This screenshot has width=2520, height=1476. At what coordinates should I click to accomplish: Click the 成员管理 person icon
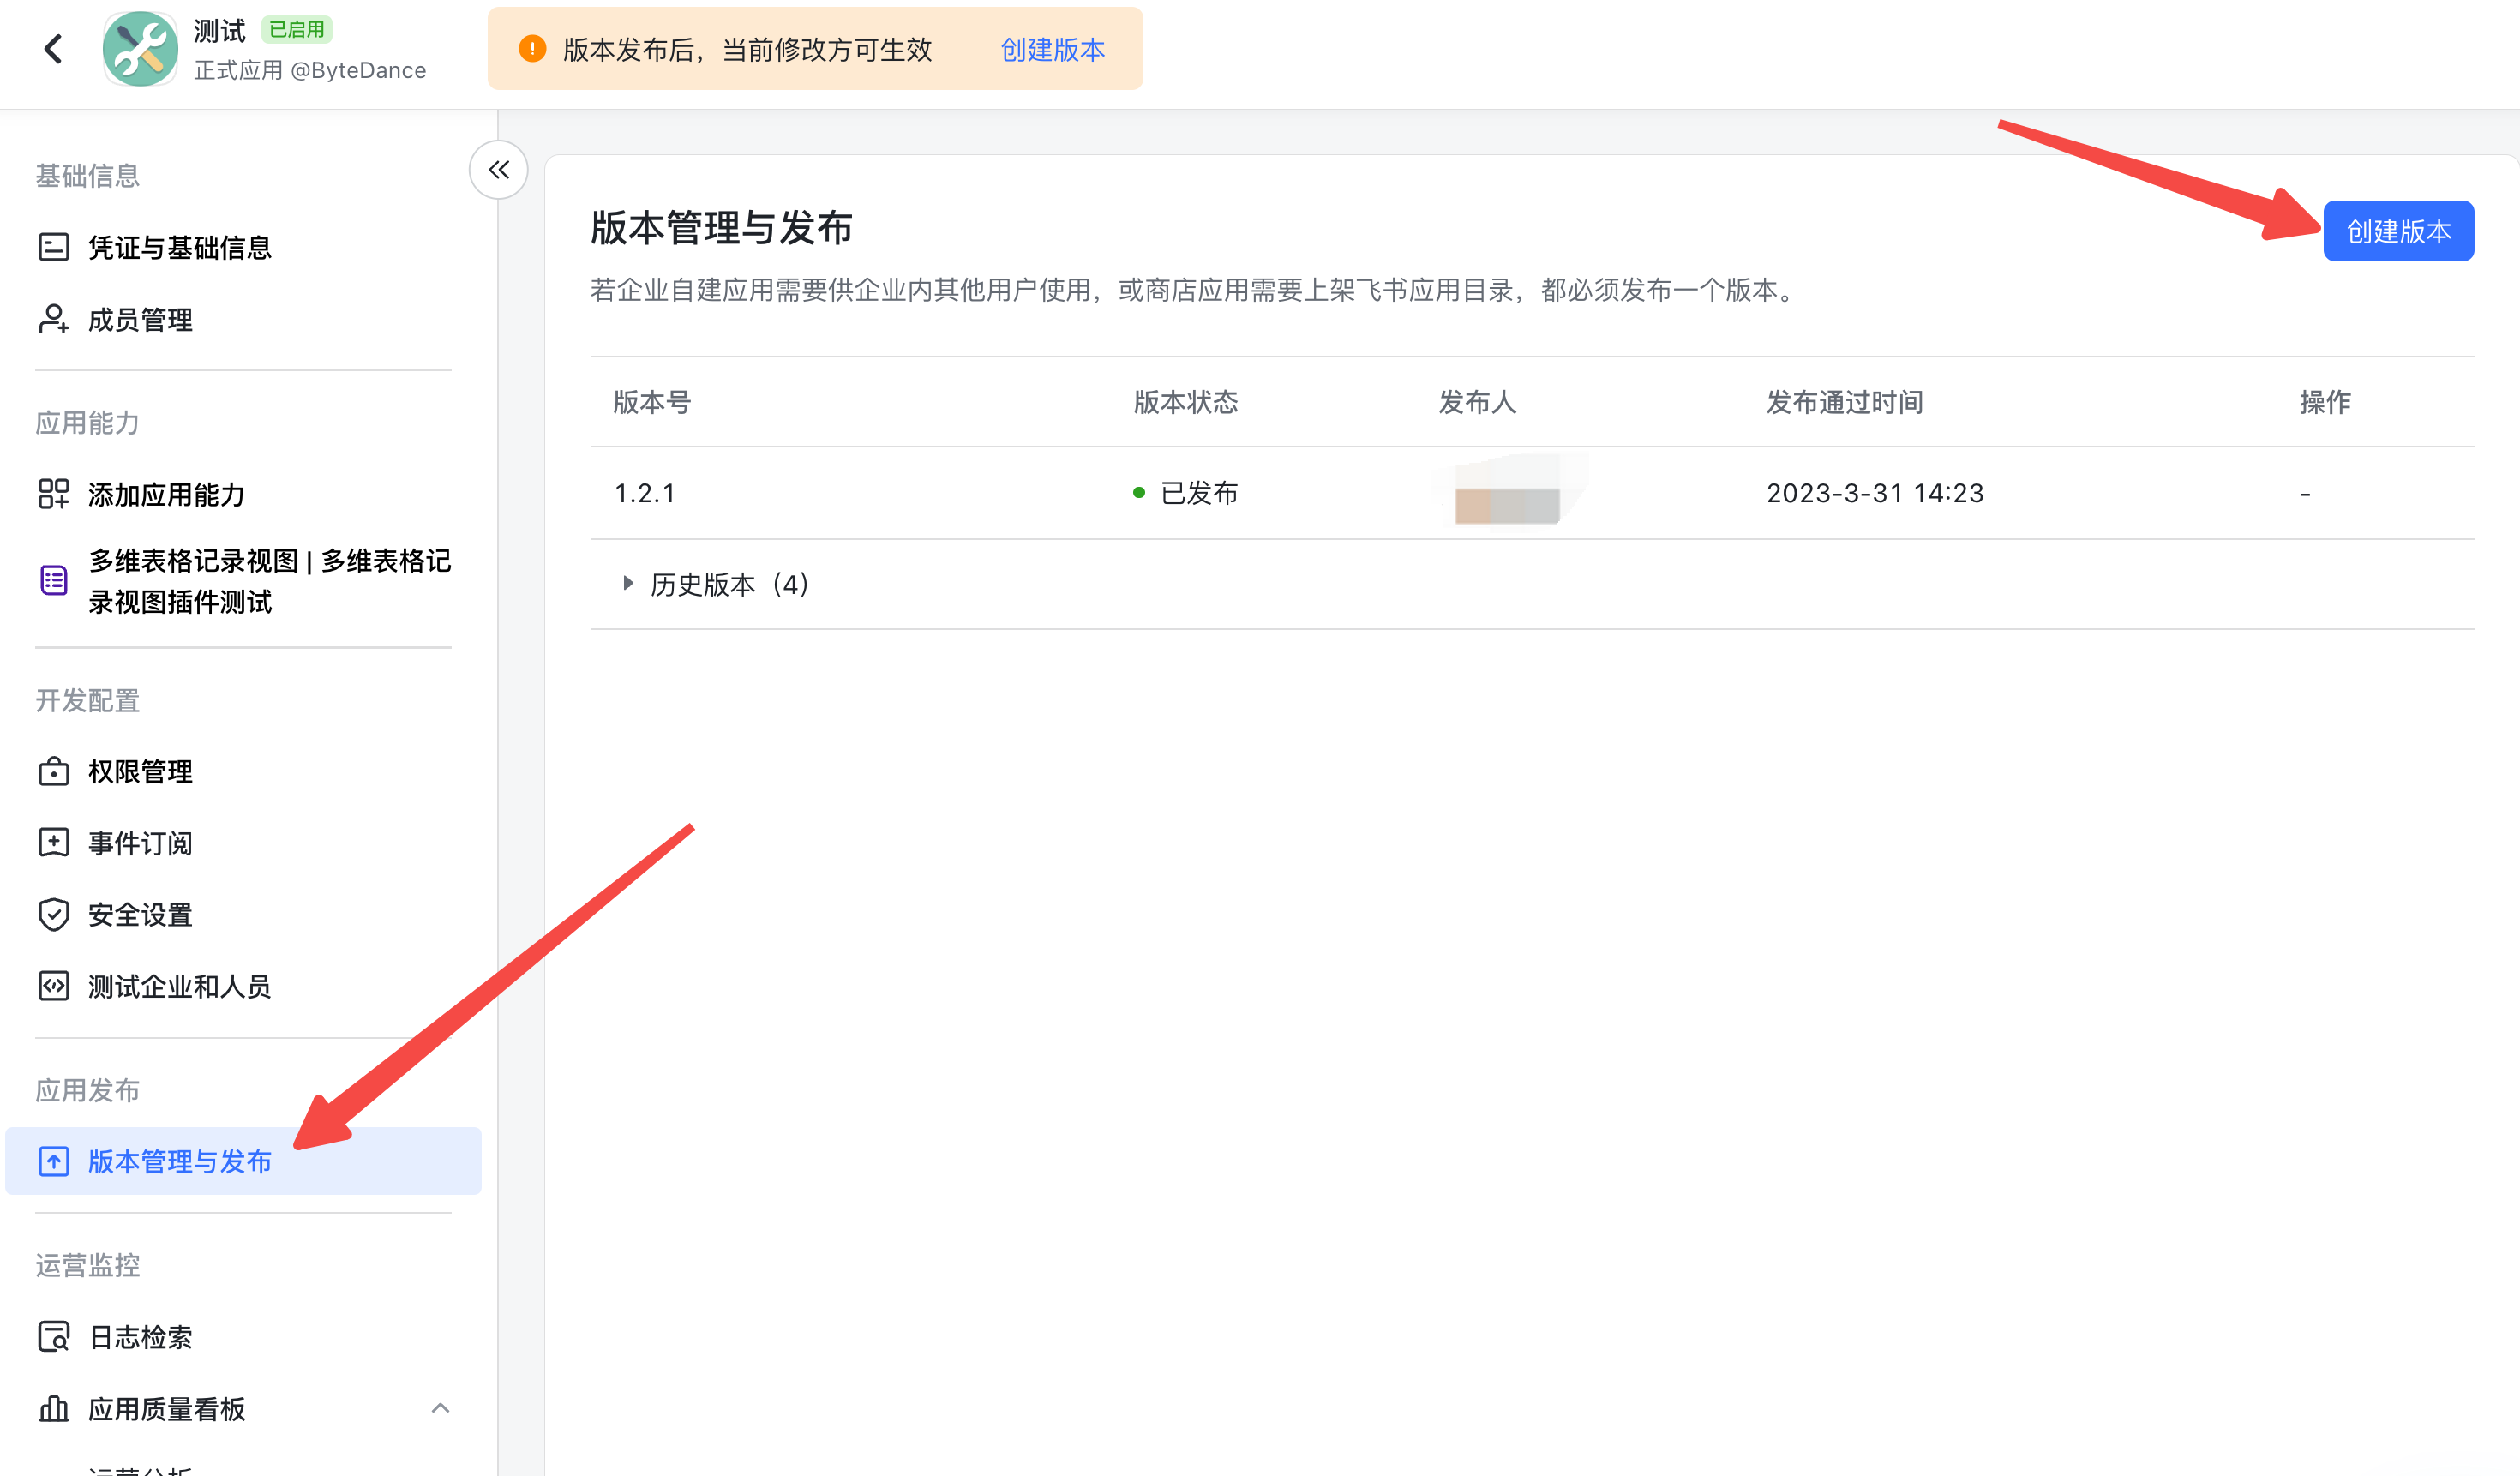[x=54, y=320]
